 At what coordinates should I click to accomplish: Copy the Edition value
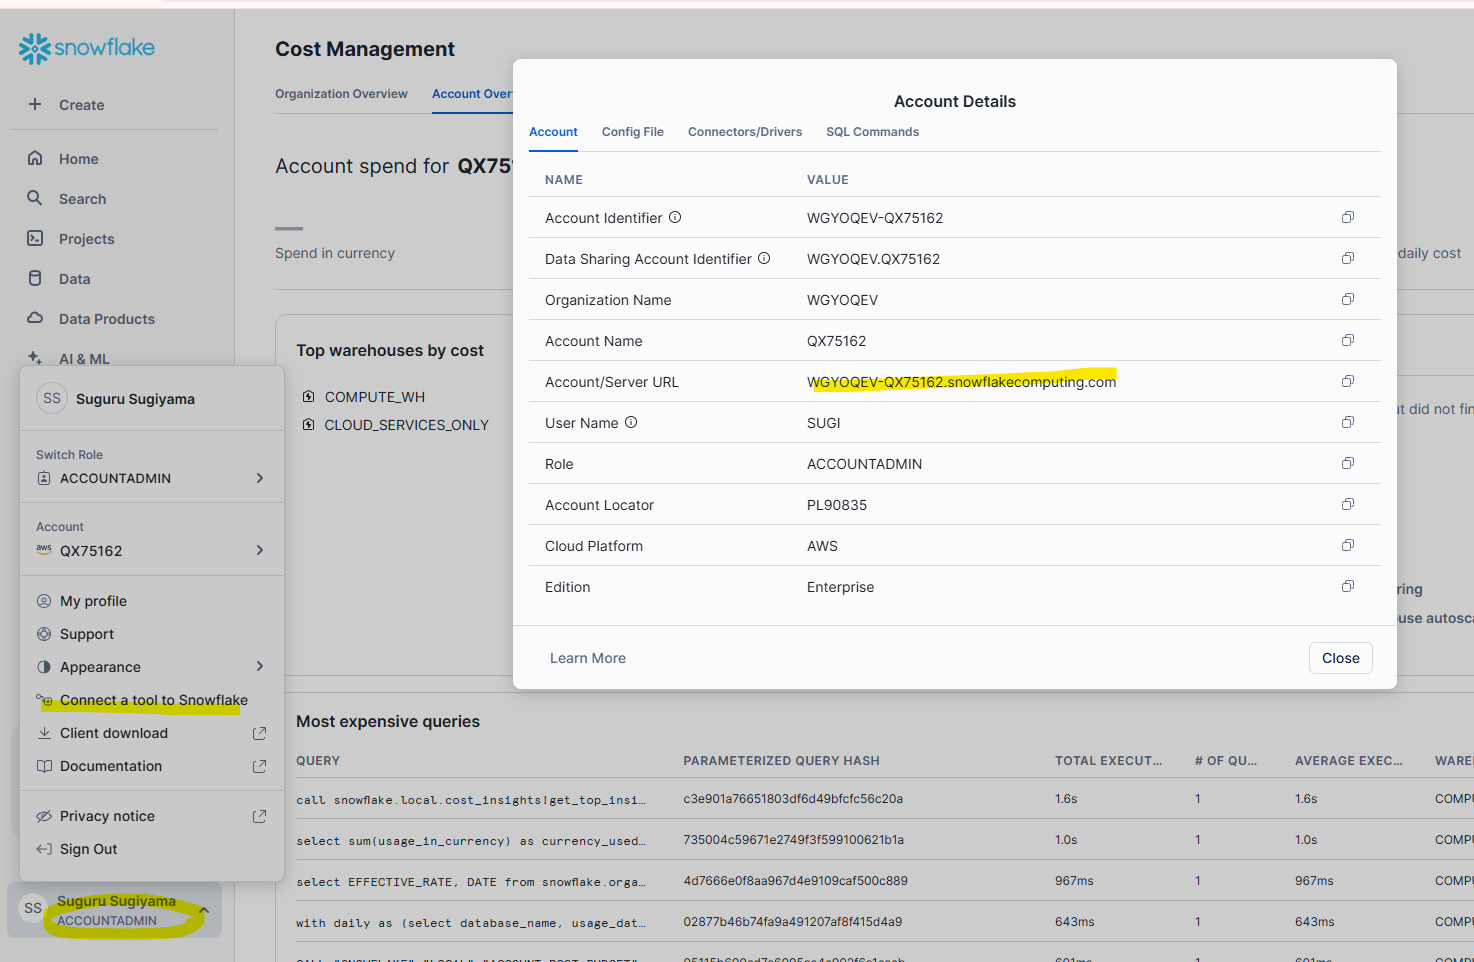pos(1347,586)
